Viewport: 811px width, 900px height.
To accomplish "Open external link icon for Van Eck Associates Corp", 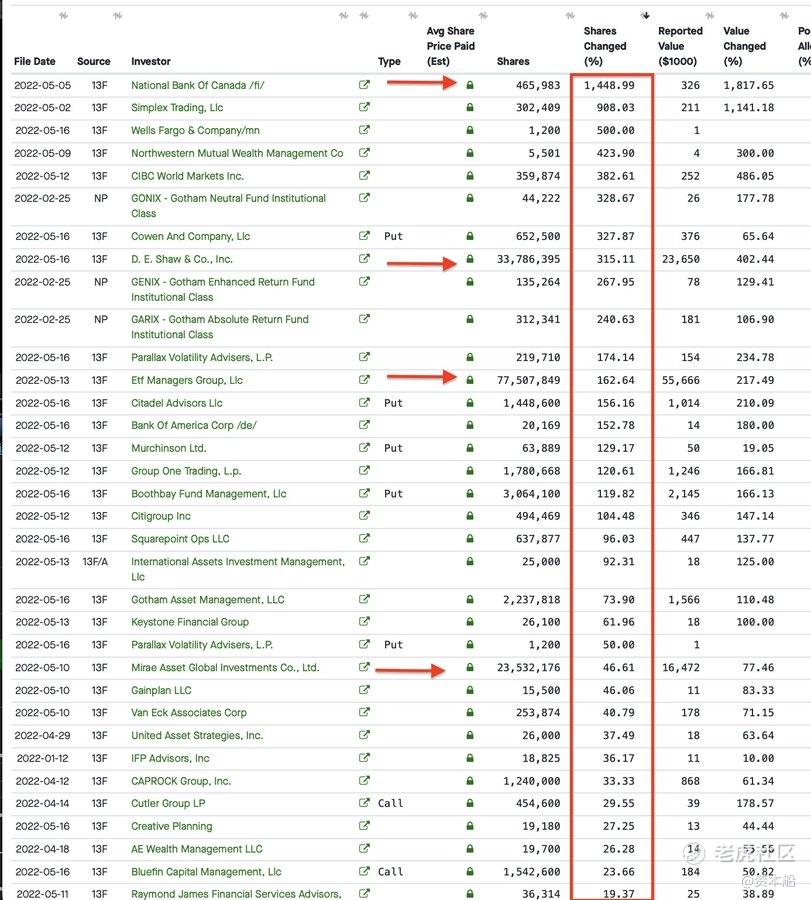I will click(364, 712).
